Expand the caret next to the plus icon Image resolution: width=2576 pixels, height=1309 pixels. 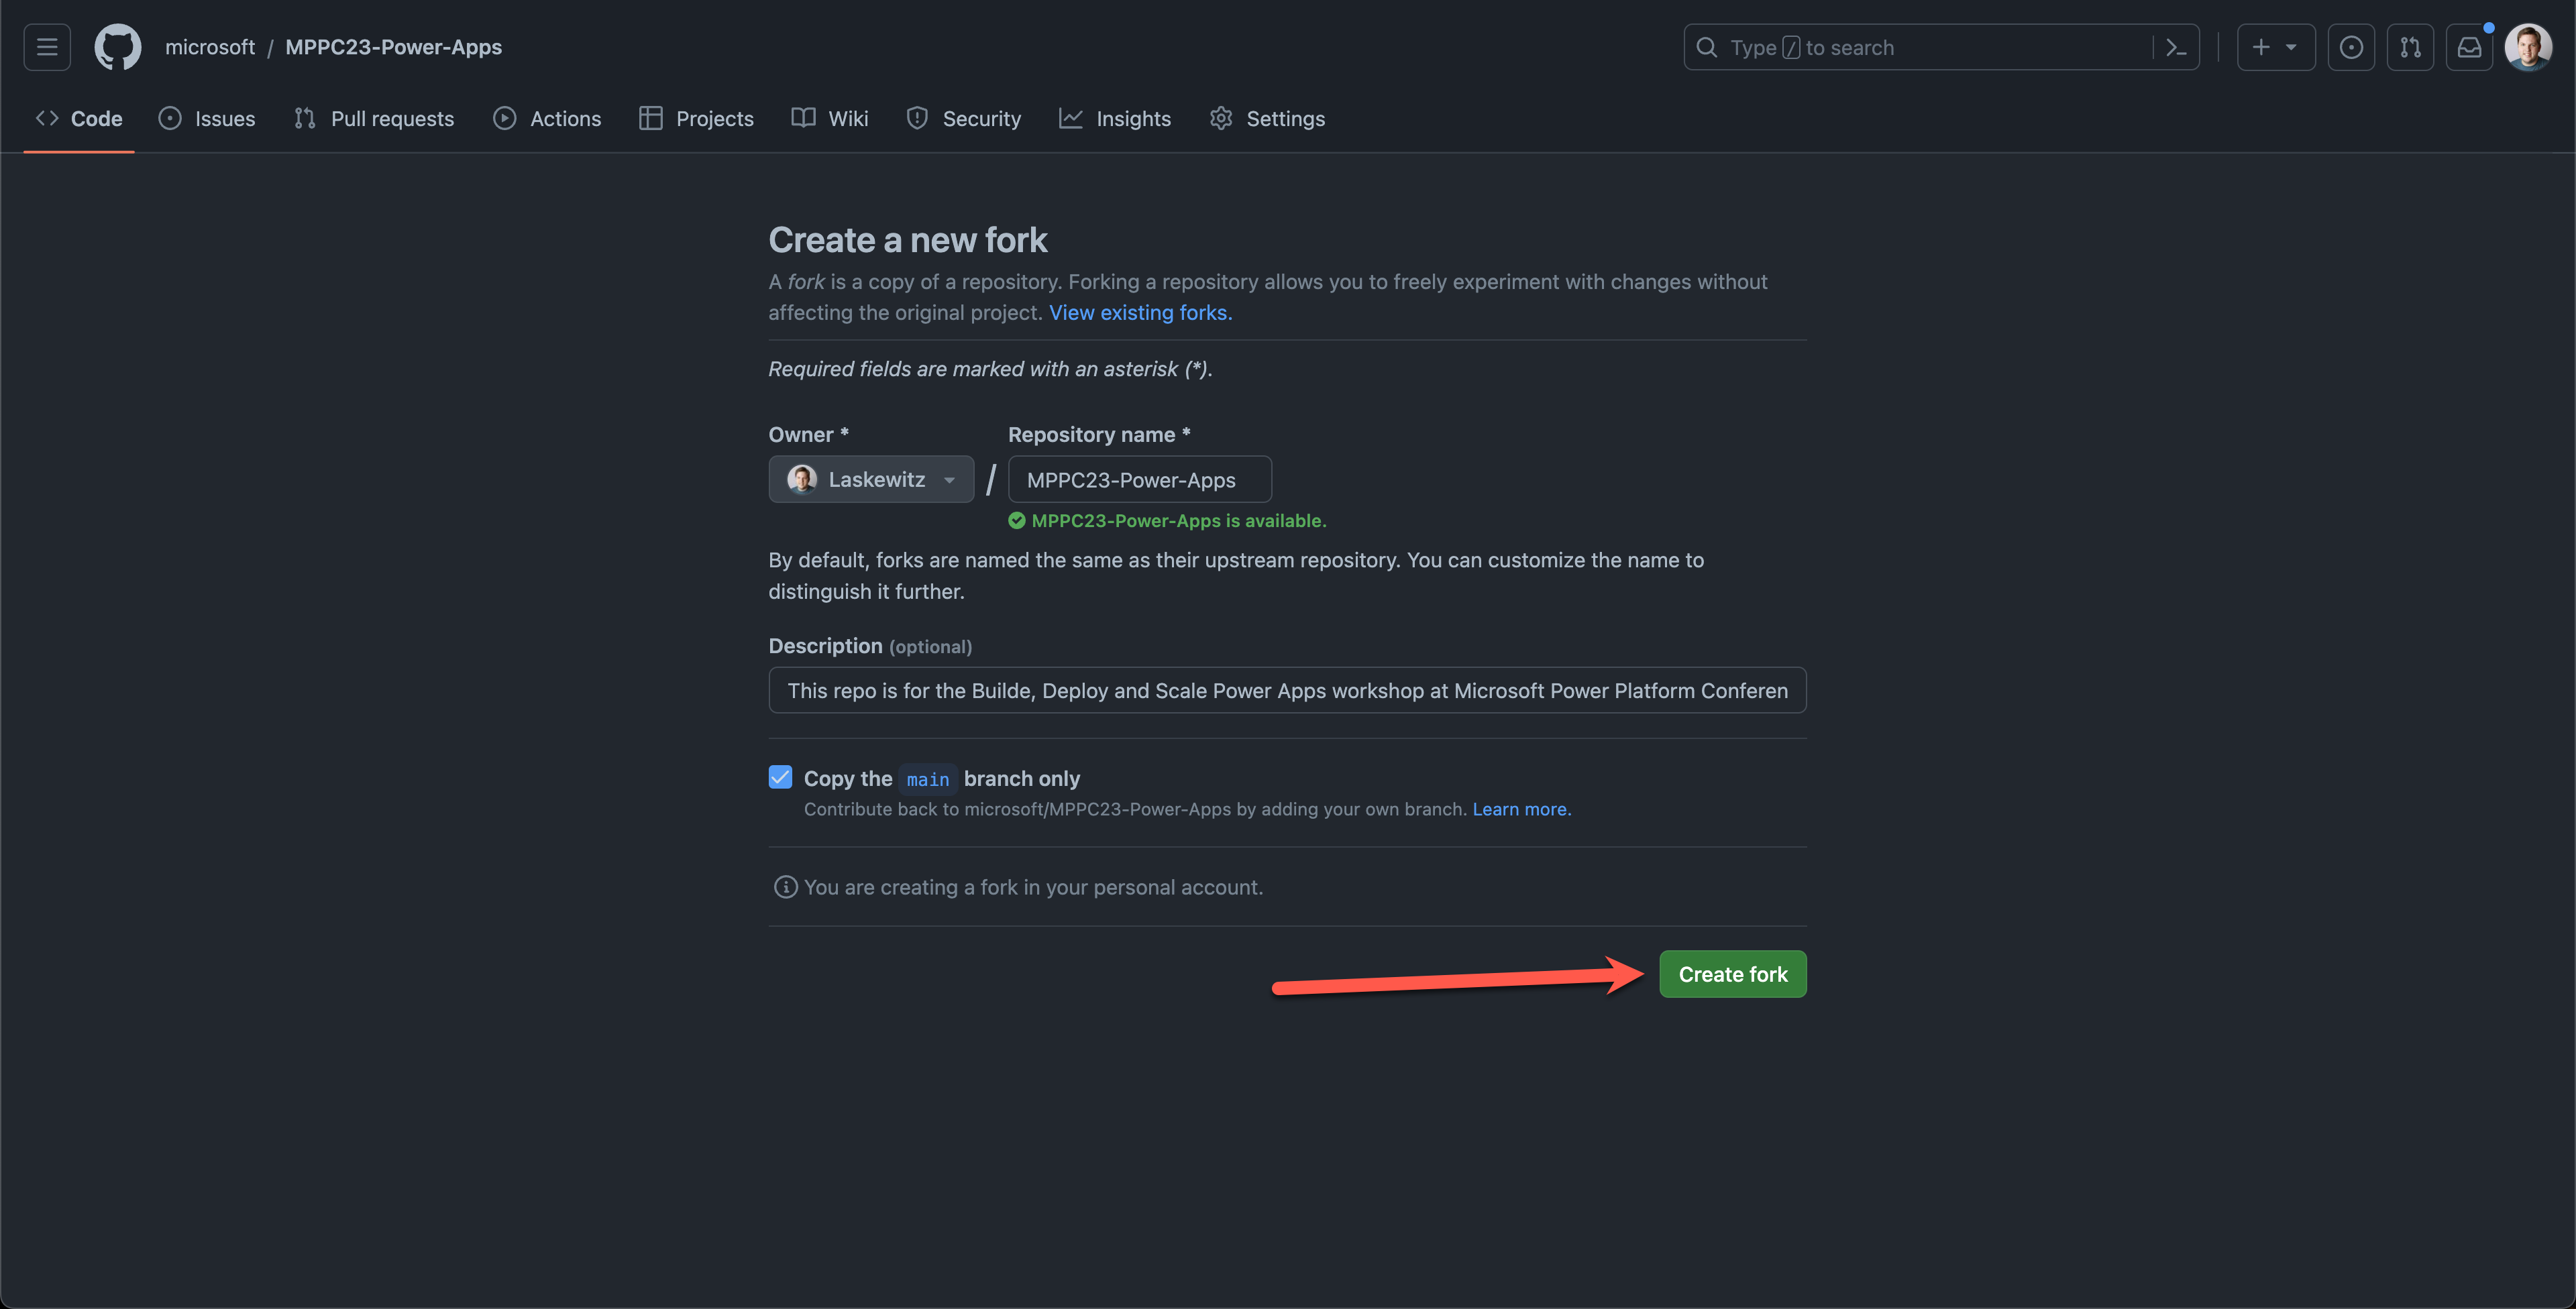2293,47
